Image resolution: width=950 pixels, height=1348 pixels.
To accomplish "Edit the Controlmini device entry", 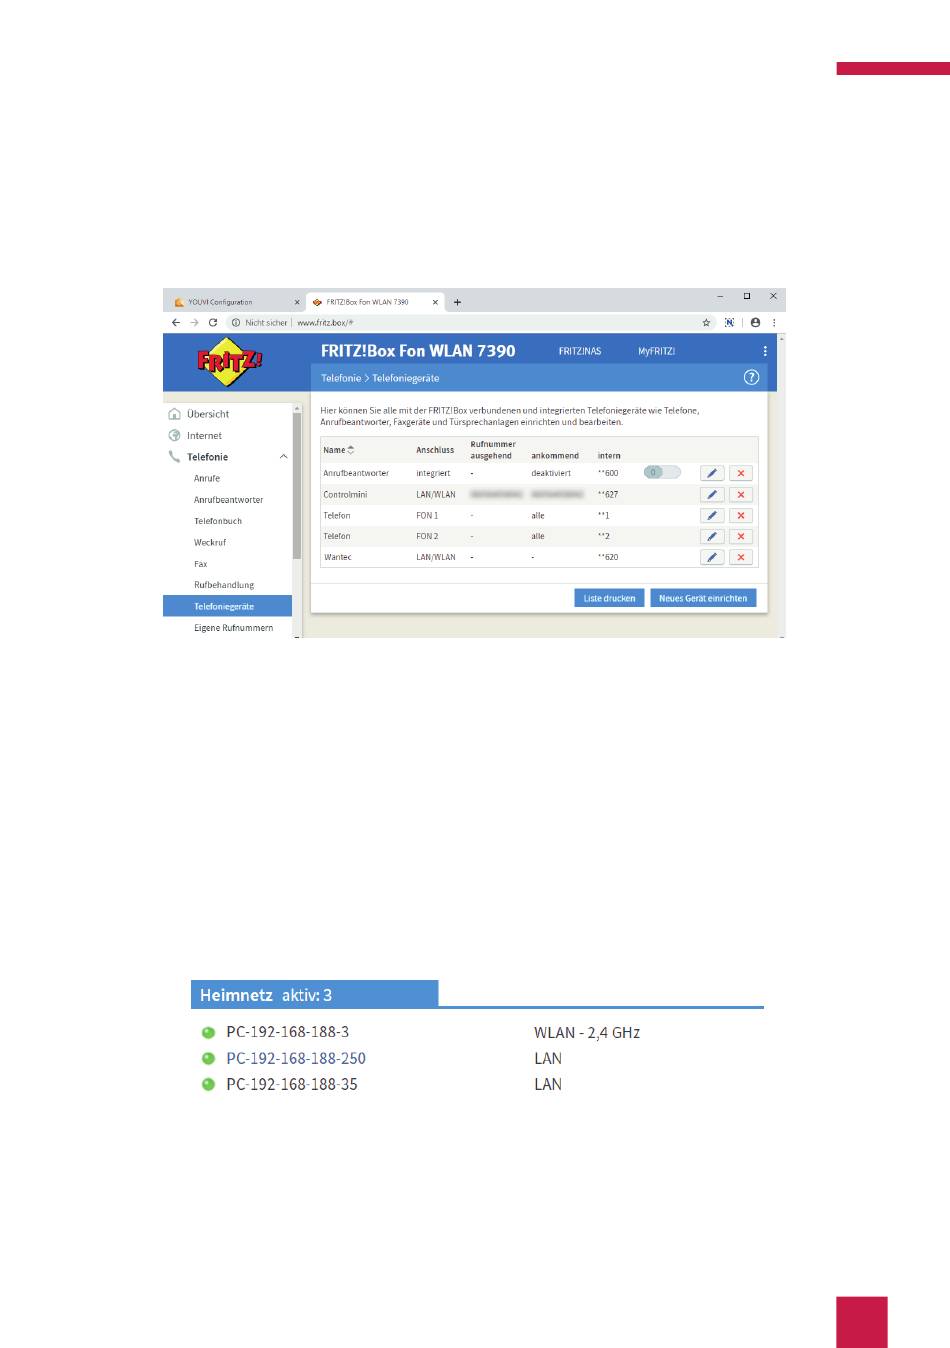I will 712,494.
